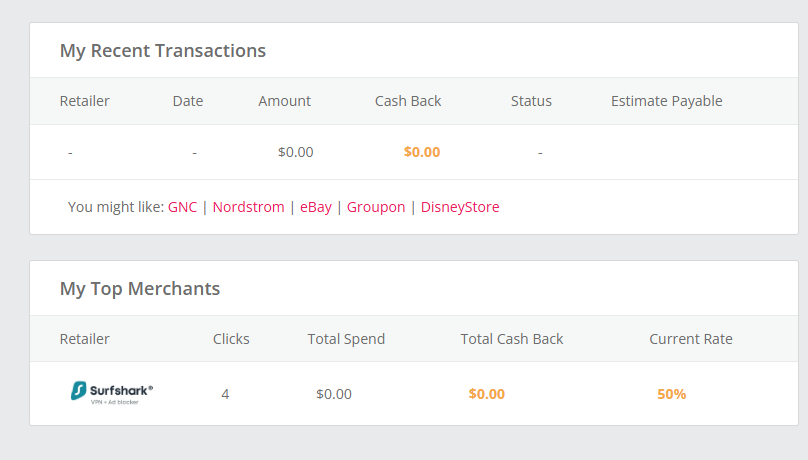
Task: Click the Current Rate column header
Action: [691, 339]
